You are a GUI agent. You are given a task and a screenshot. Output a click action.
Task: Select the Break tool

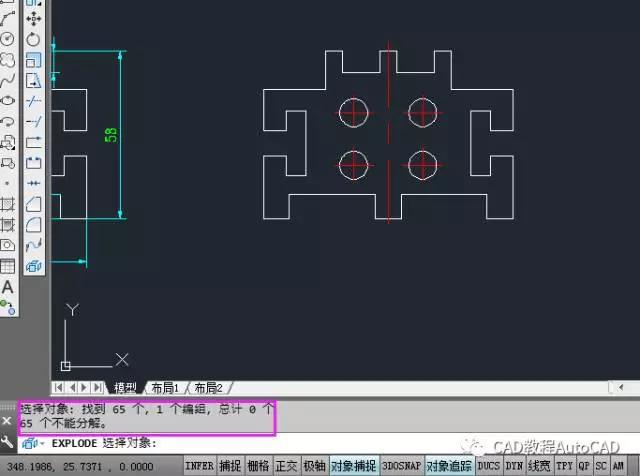[x=33, y=163]
